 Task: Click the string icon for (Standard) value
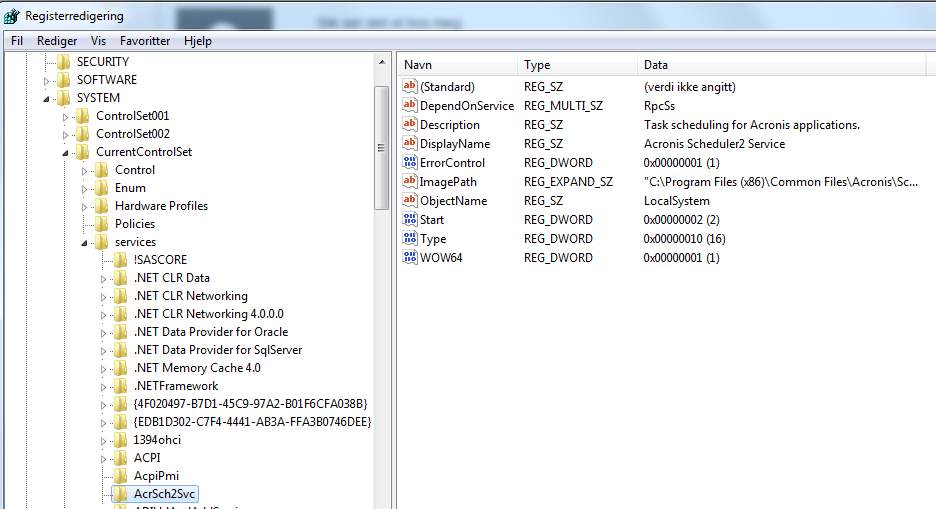click(410, 86)
